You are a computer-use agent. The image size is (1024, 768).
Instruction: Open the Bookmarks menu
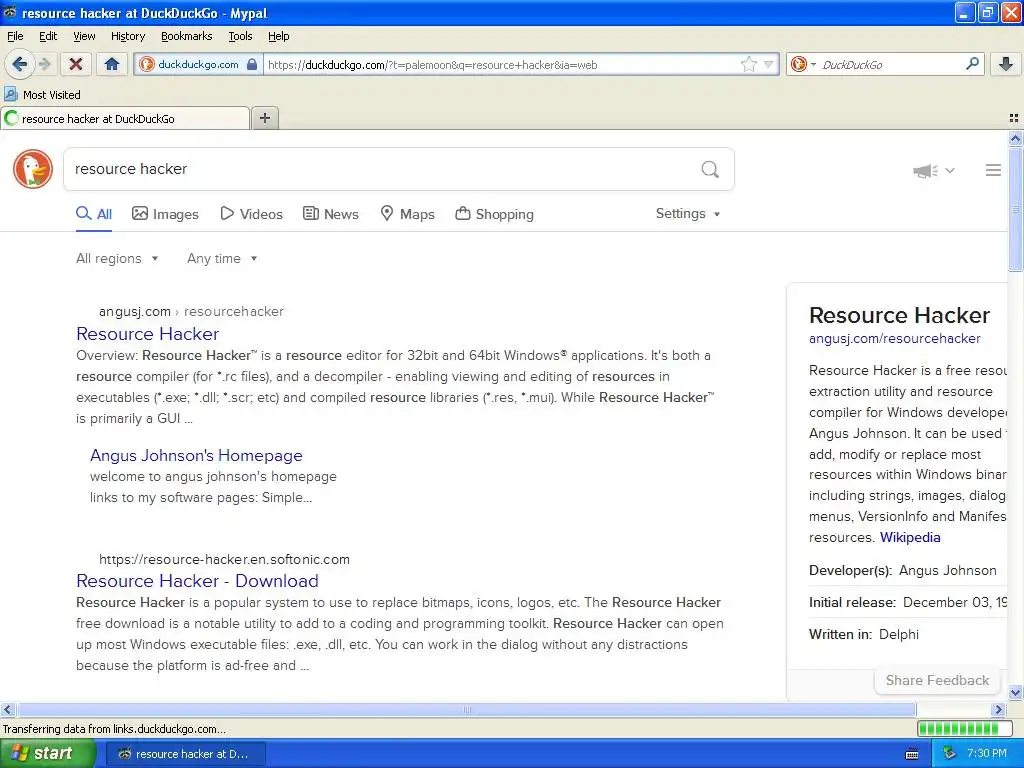click(187, 36)
